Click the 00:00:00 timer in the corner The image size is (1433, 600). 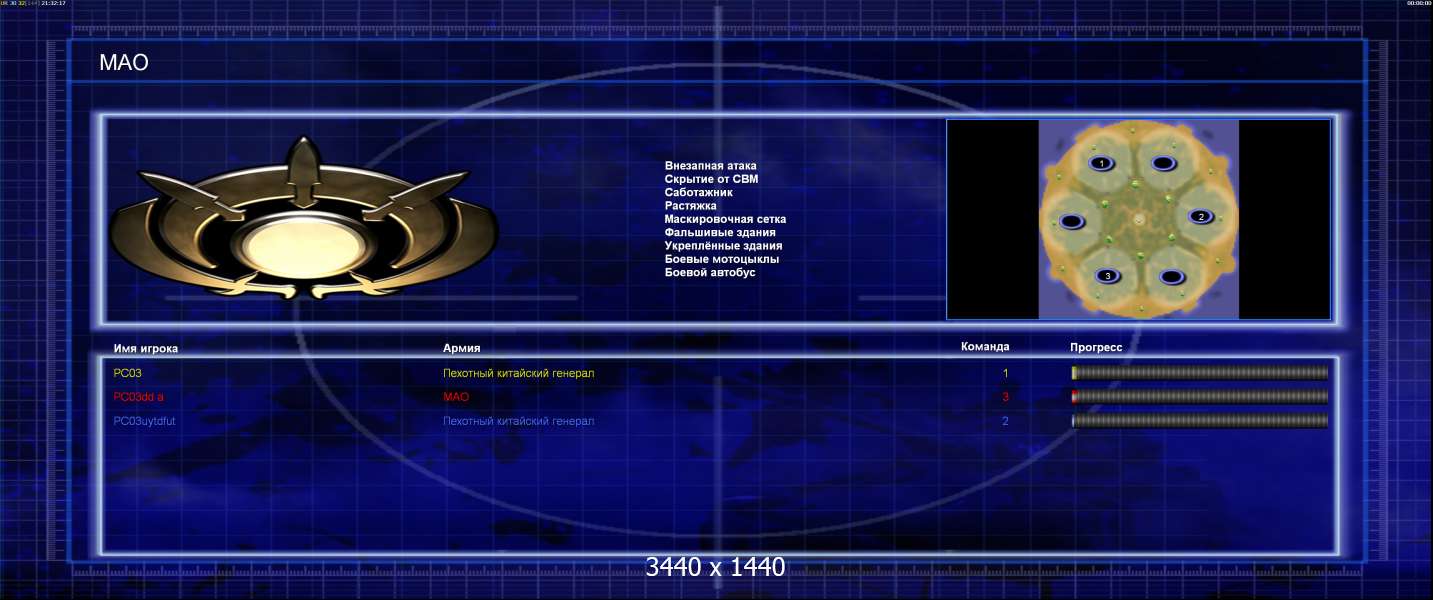pos(1418,3)
